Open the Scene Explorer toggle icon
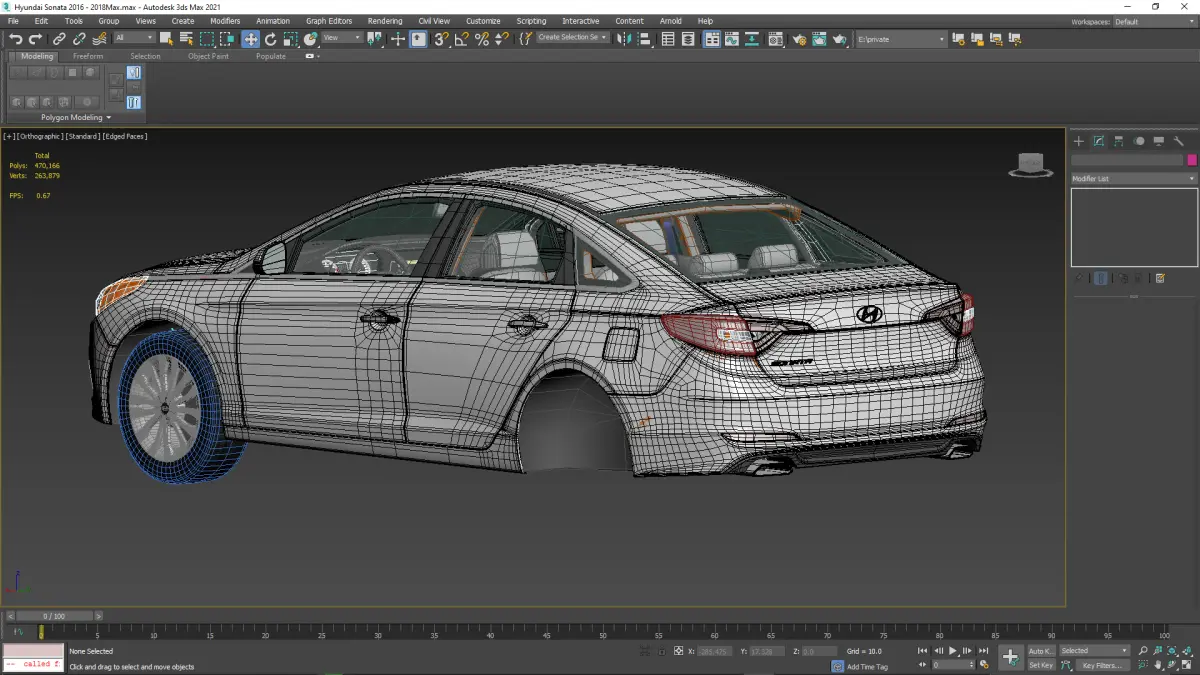This screenshot has height=675, width=1200. (668, 39)
